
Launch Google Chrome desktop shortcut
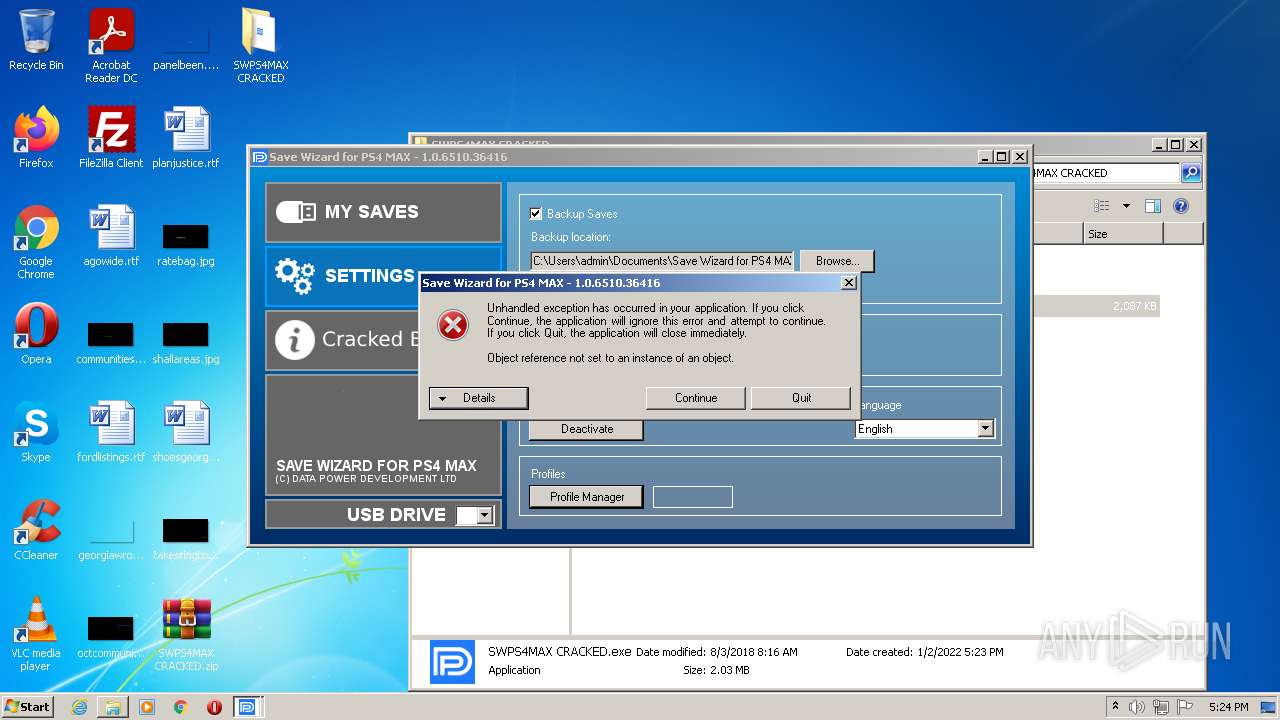coord(36,242)
